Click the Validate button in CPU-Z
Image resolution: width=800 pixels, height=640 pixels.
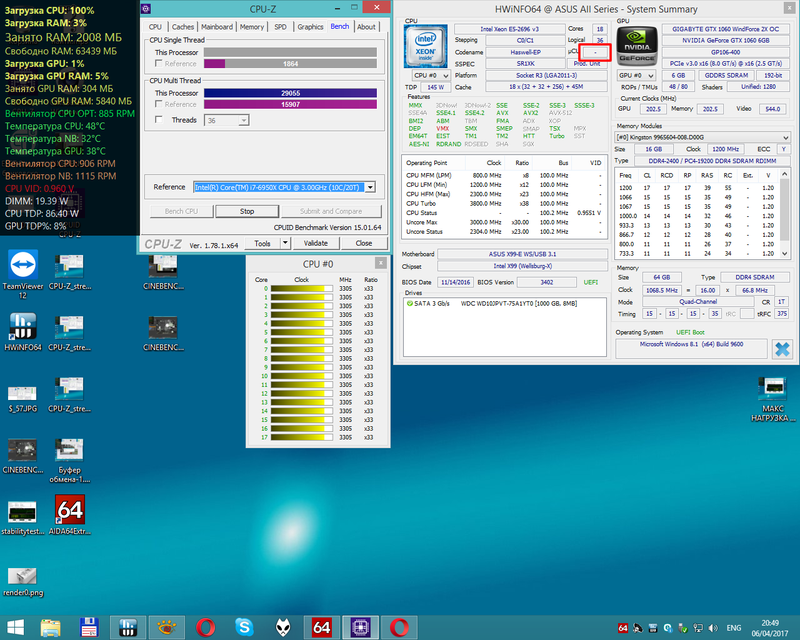coord(316,243)
